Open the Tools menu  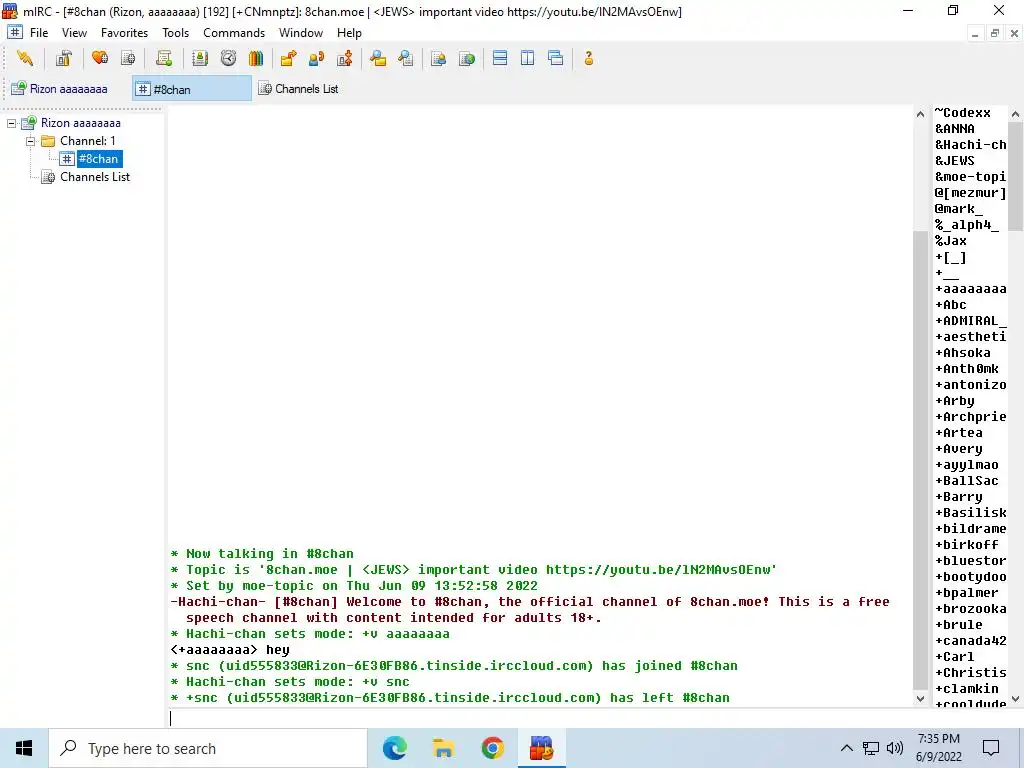(x=176, y=33)
